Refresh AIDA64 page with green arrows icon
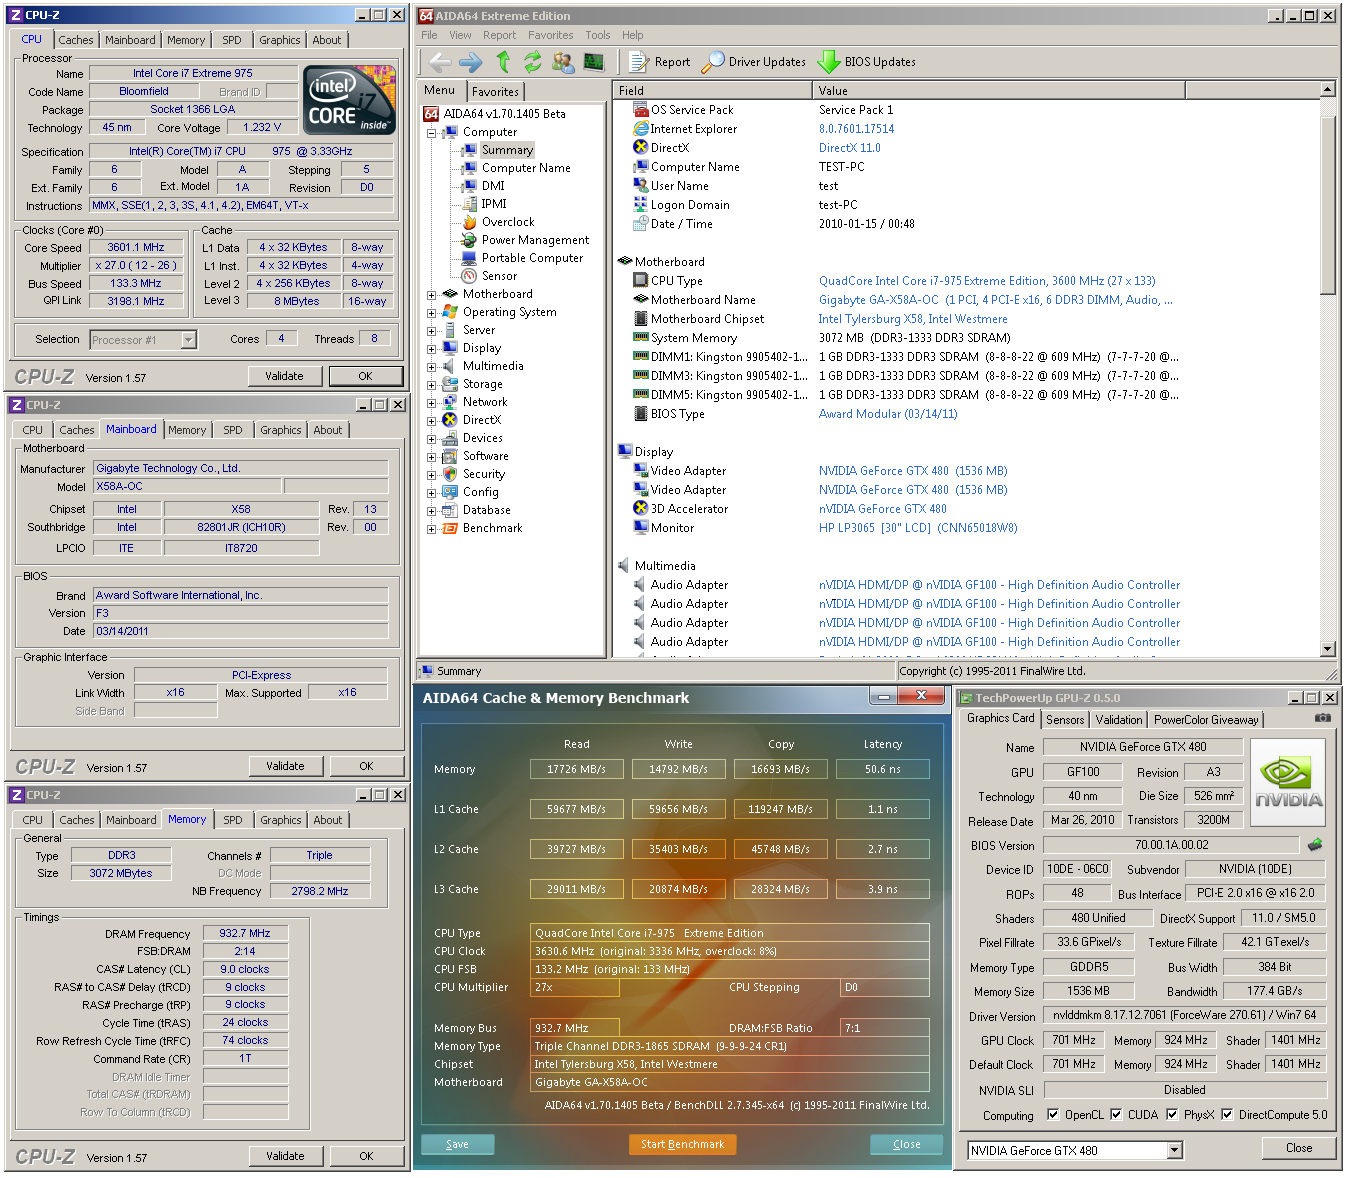Viewport: 1347px width, 1178px height. point(532,62)
